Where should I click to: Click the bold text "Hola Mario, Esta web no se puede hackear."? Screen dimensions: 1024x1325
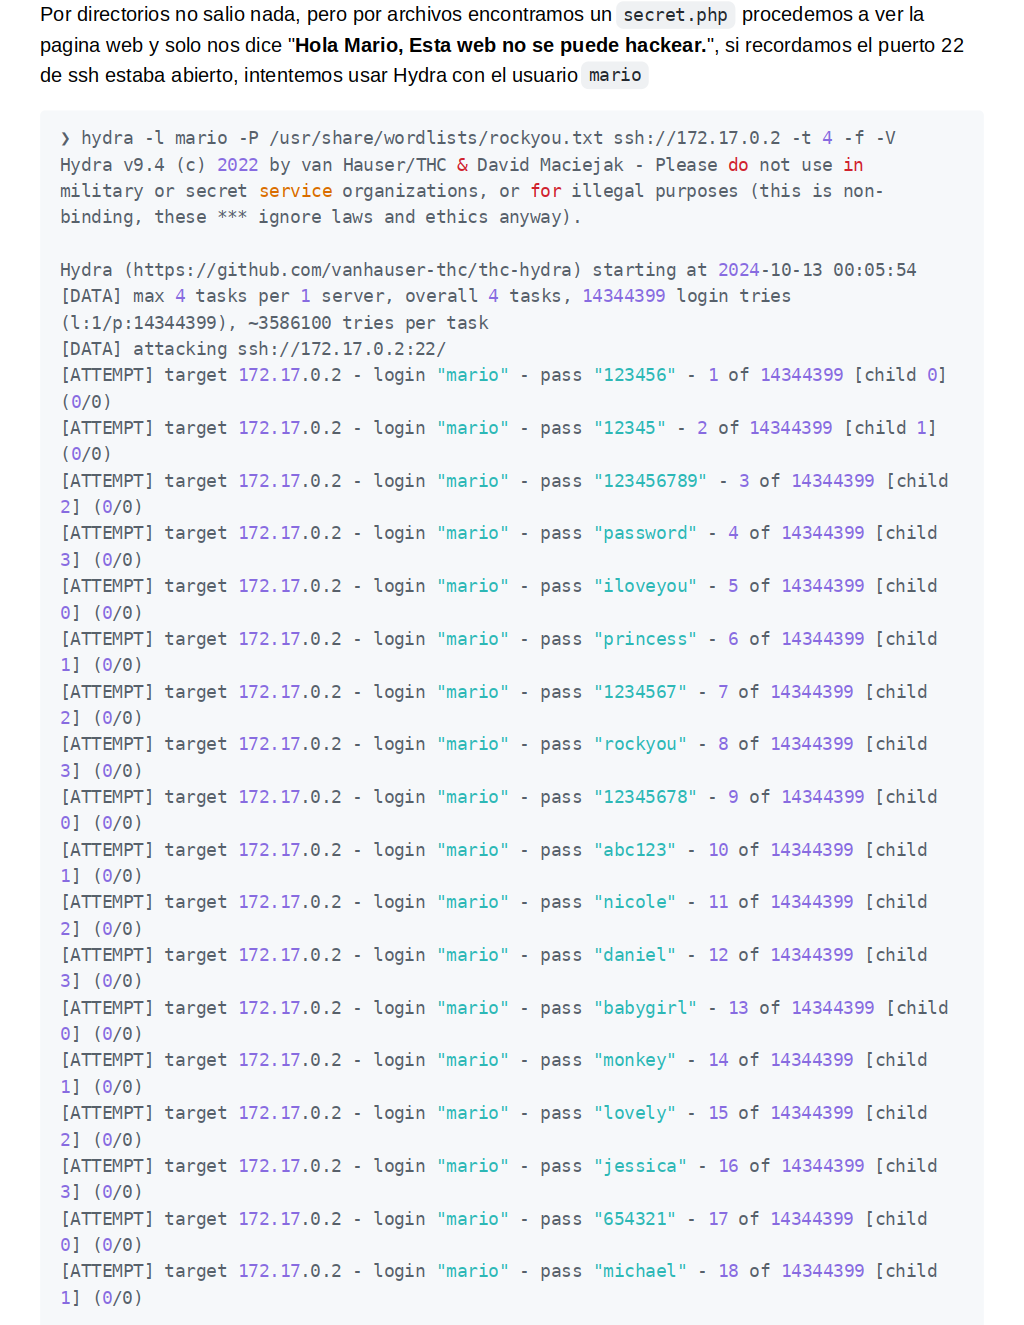click(x=501, y=45)
